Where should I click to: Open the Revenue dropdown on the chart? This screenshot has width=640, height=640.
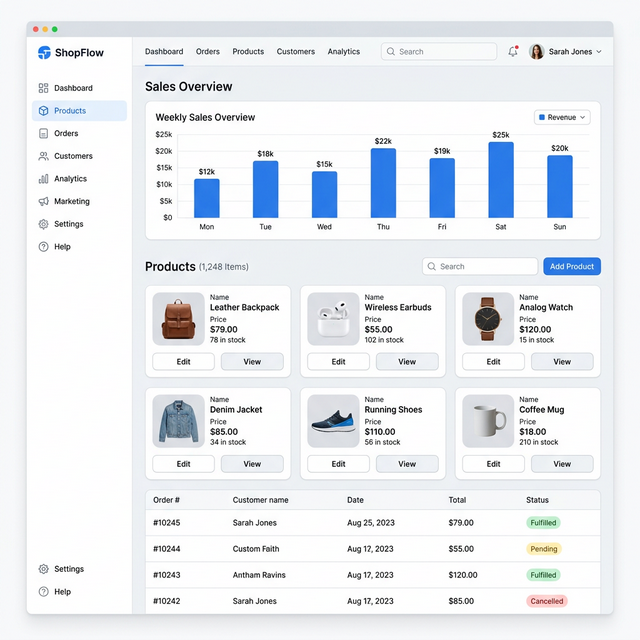pos(562,117)
